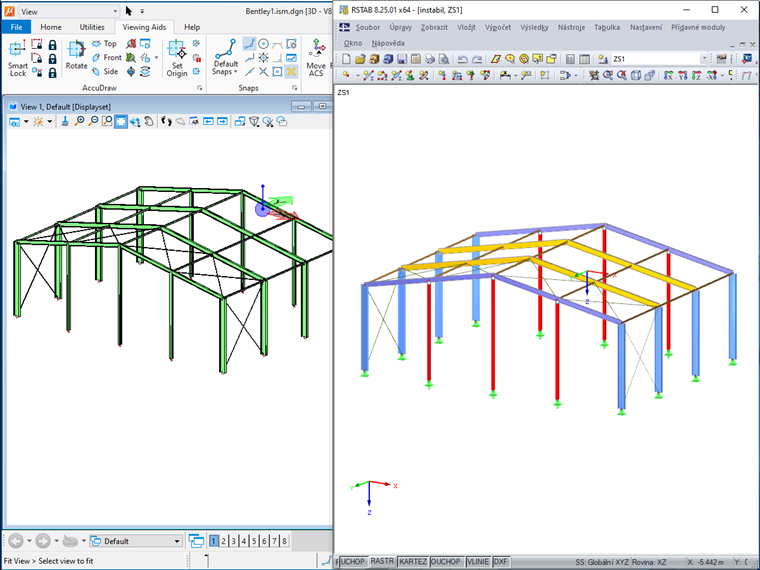Image resolution: width=760 pixels, height=570 pixels.
Task: Click the RSTAB Print Preview icon
Action: tap(443, 59)
